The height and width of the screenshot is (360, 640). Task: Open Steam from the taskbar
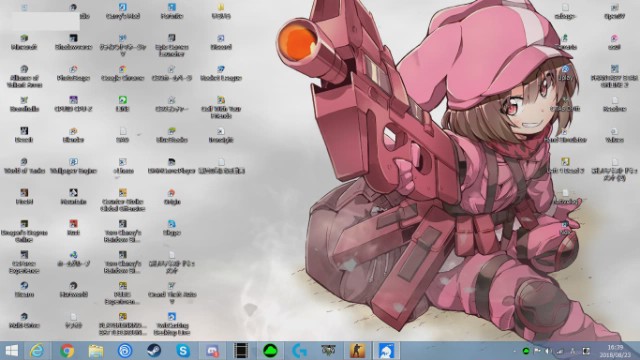pos(154,351)
